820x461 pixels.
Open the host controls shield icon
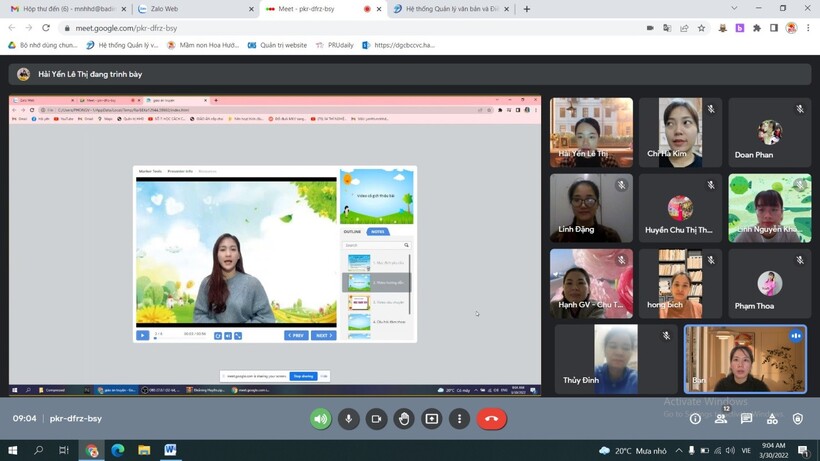(x=797, y=419)
